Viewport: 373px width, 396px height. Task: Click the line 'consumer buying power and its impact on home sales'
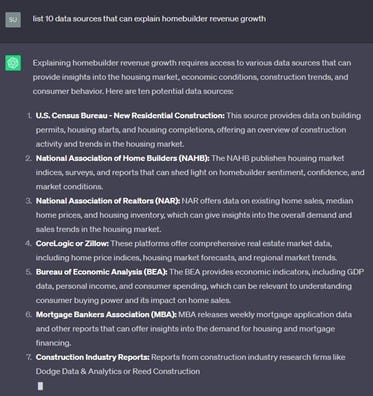coord(133,300)
